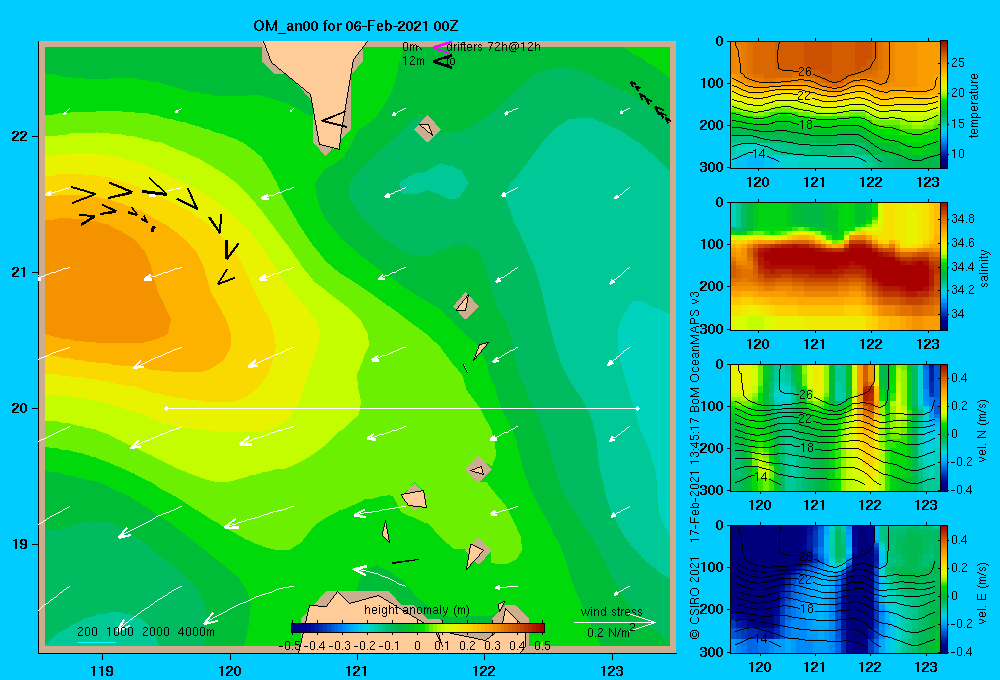Click the black 12m drifter arrow legend marker
The height and width of the screenshot is (680, 1000).
point(443,61)
